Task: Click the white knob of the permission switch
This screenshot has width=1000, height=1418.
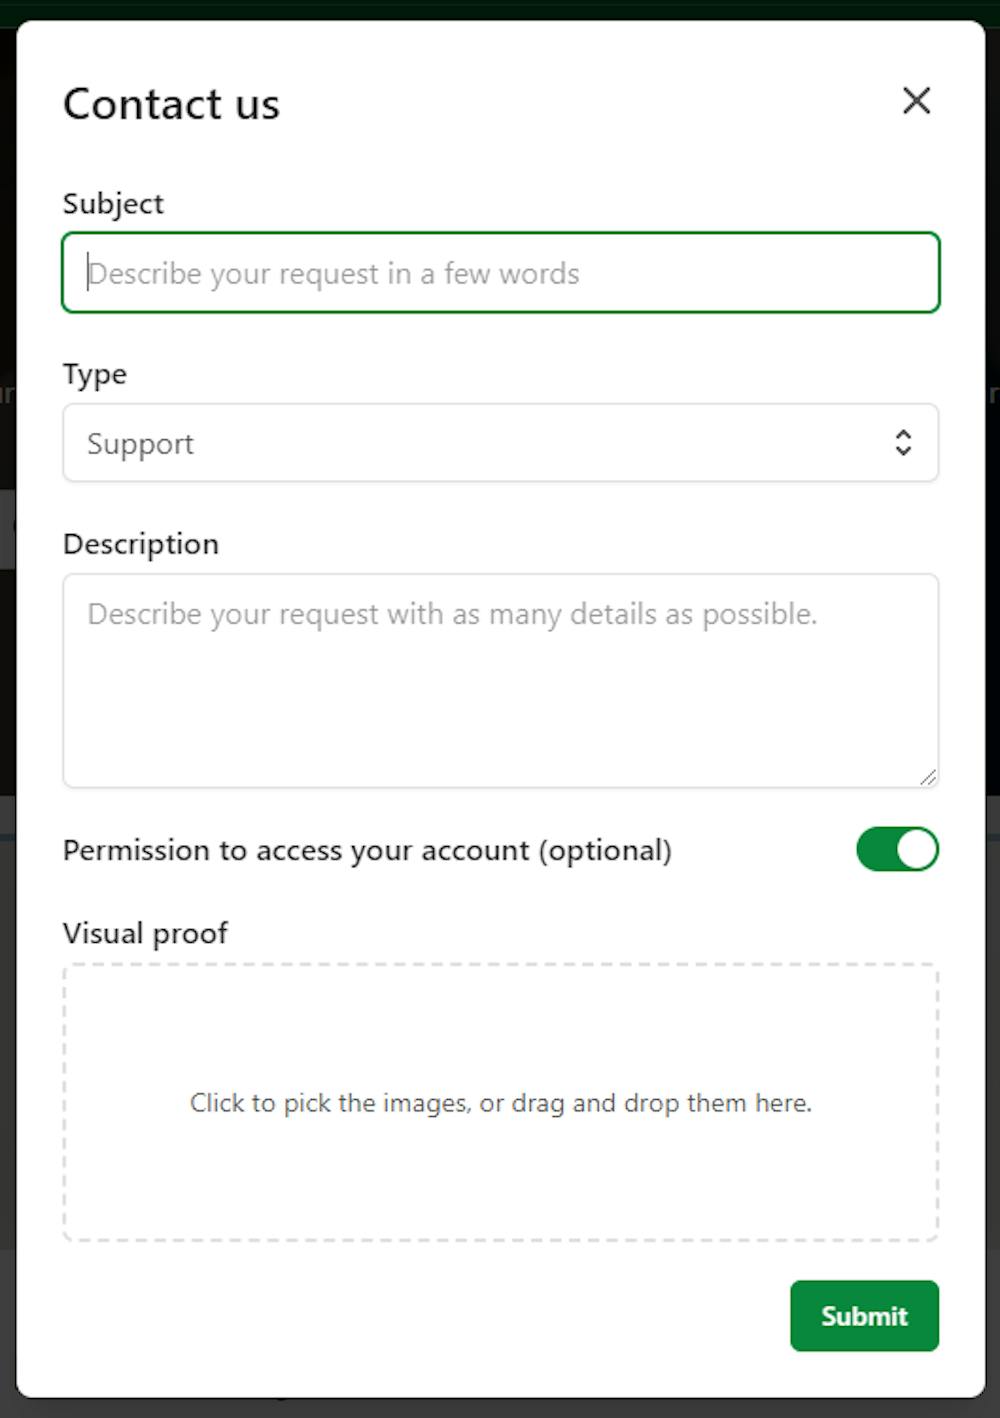Action: pos(916,850)
